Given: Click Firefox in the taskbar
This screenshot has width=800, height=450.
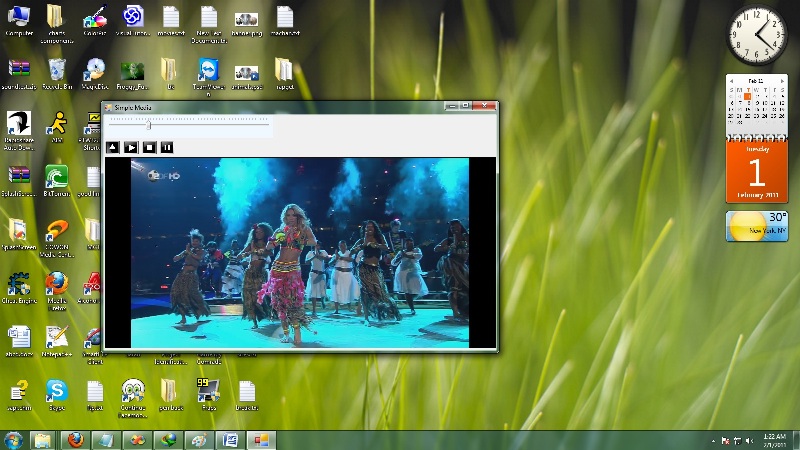Looking at the screenshot, I should tap(73, 440).
